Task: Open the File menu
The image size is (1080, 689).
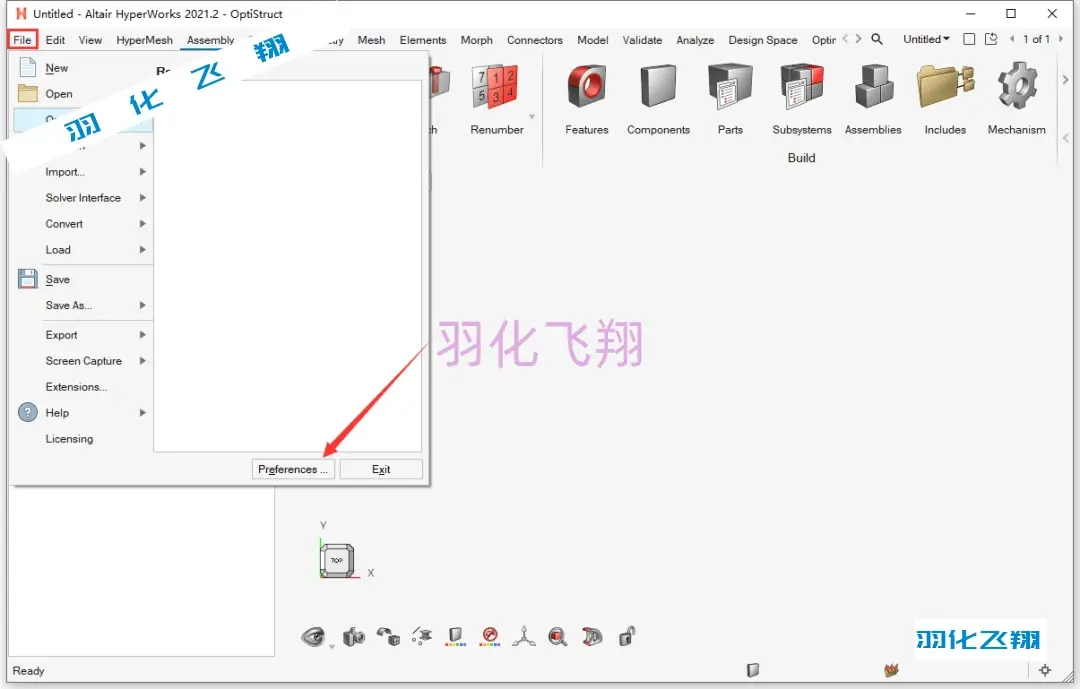Action: pyautogui.click(x=22, y=40)
